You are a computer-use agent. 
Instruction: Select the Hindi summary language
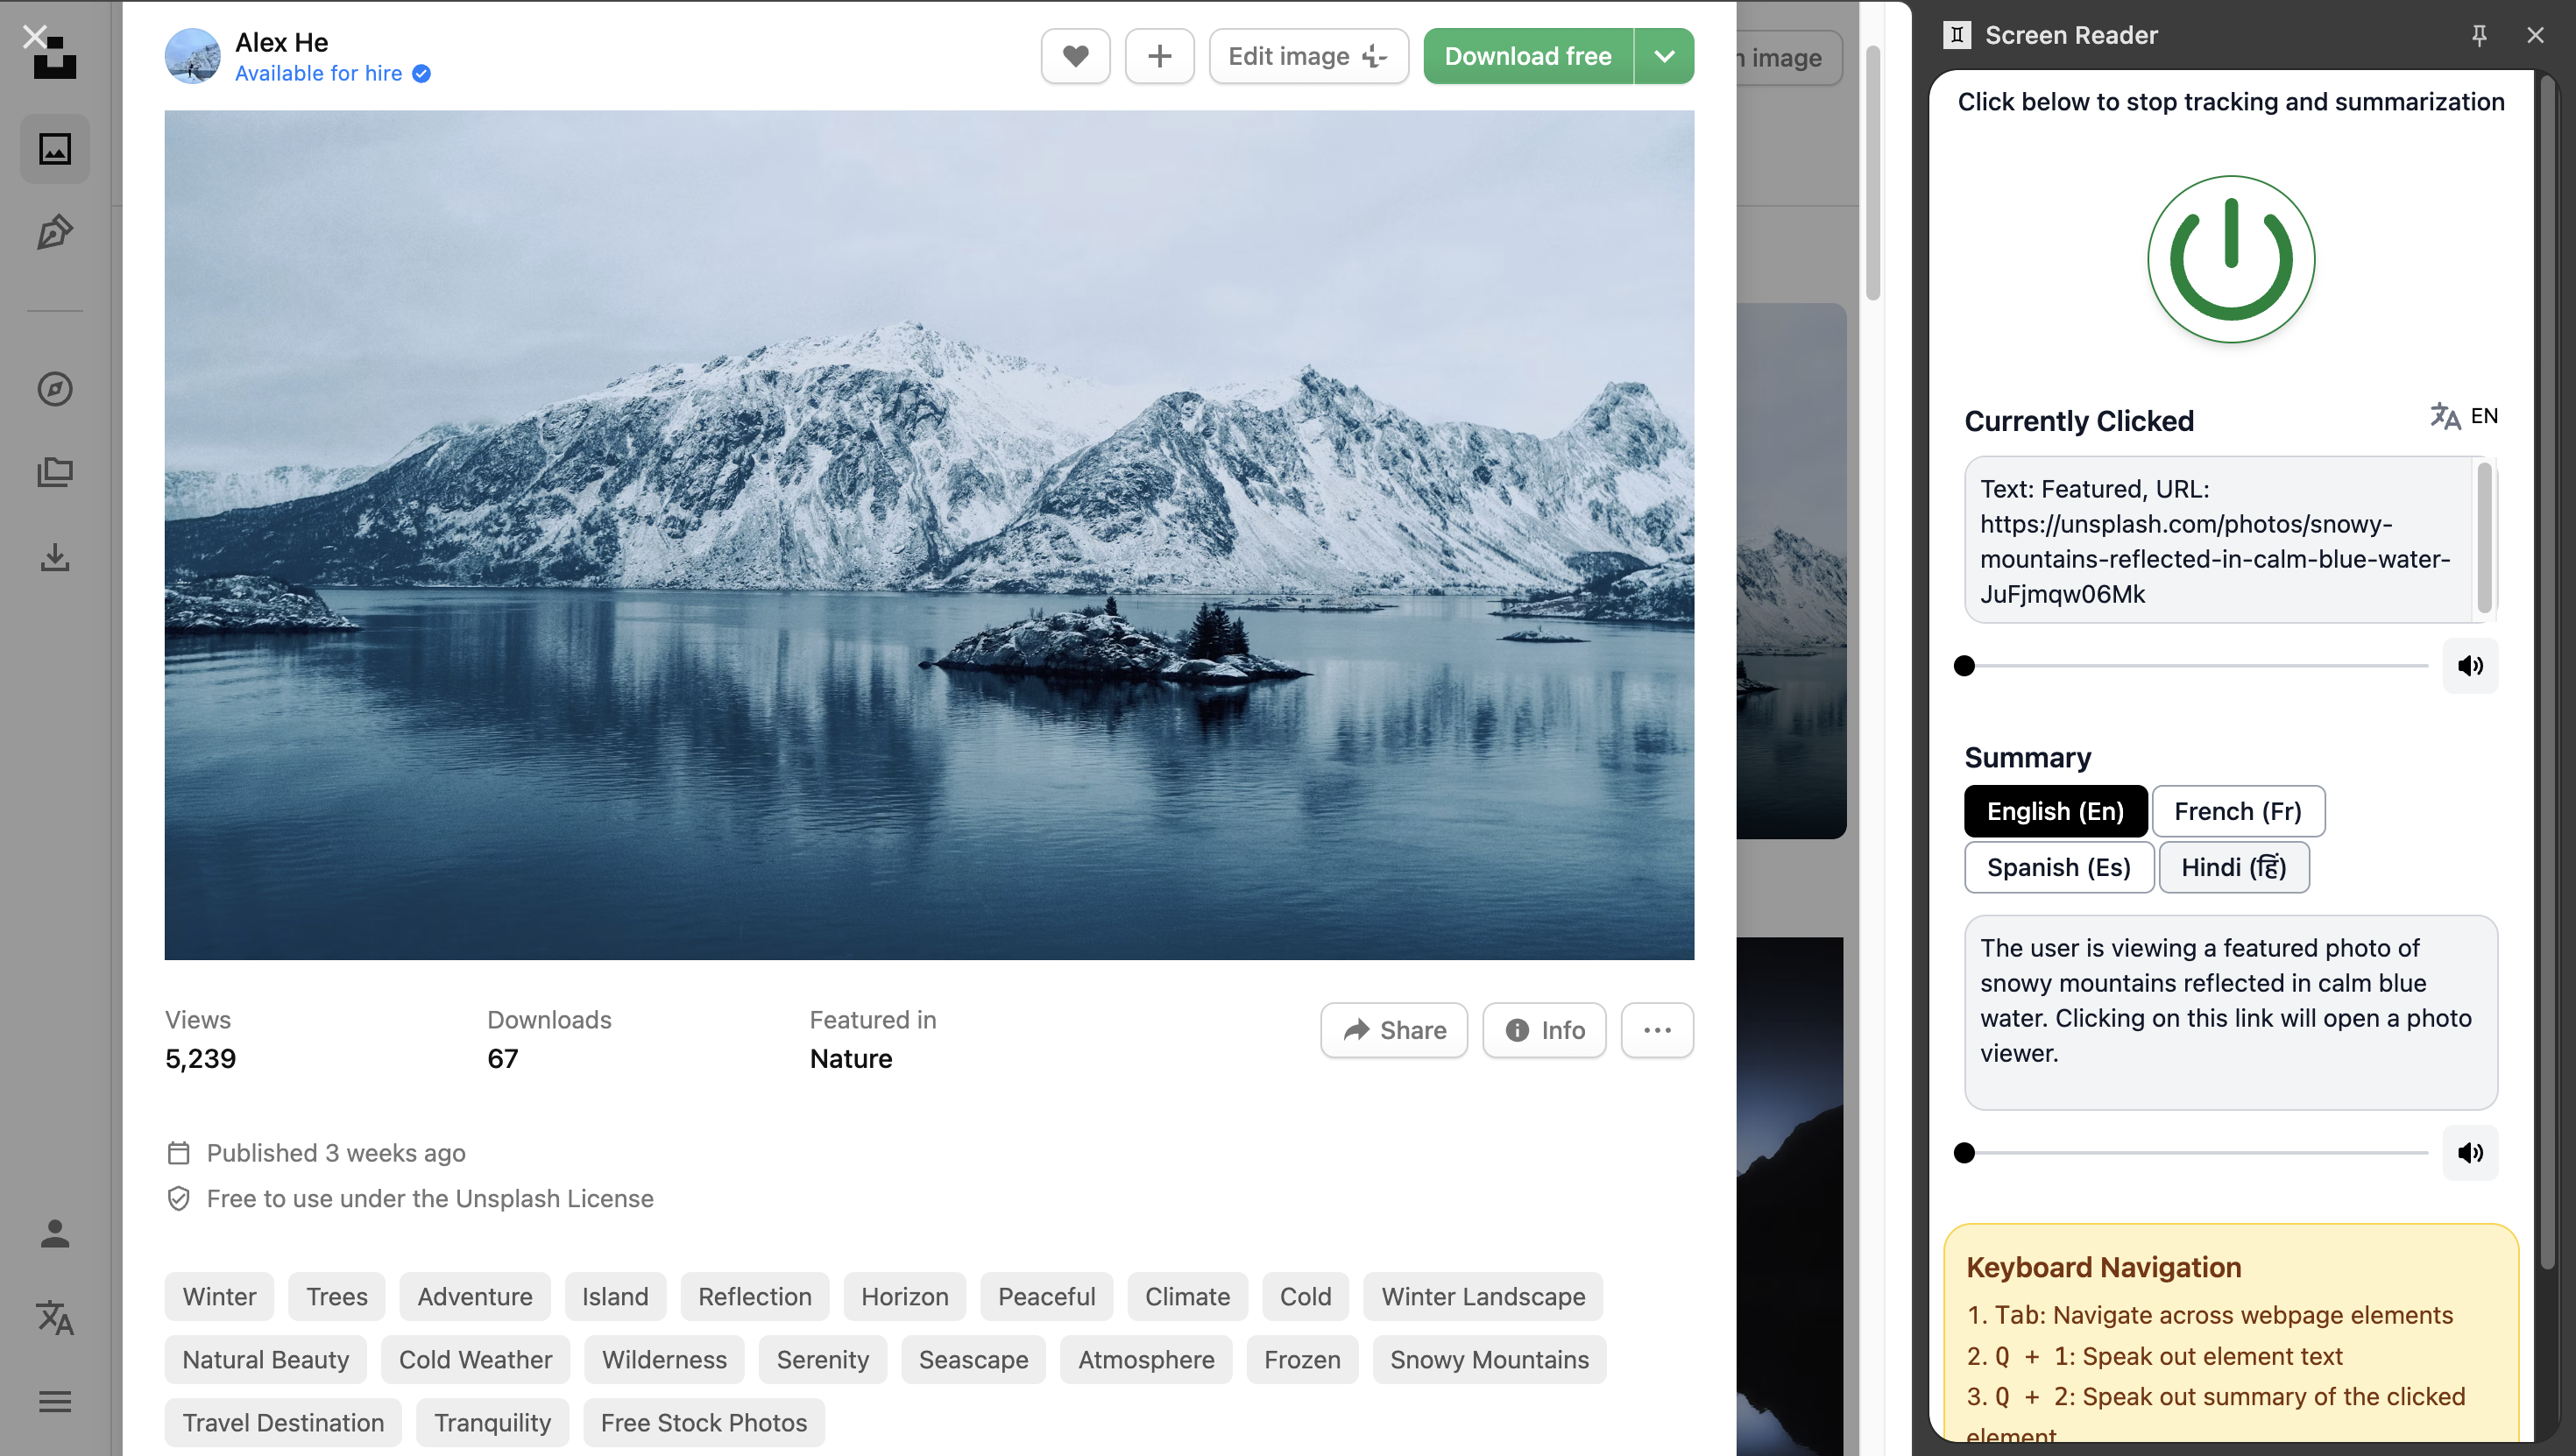[x=2233, y=867]
